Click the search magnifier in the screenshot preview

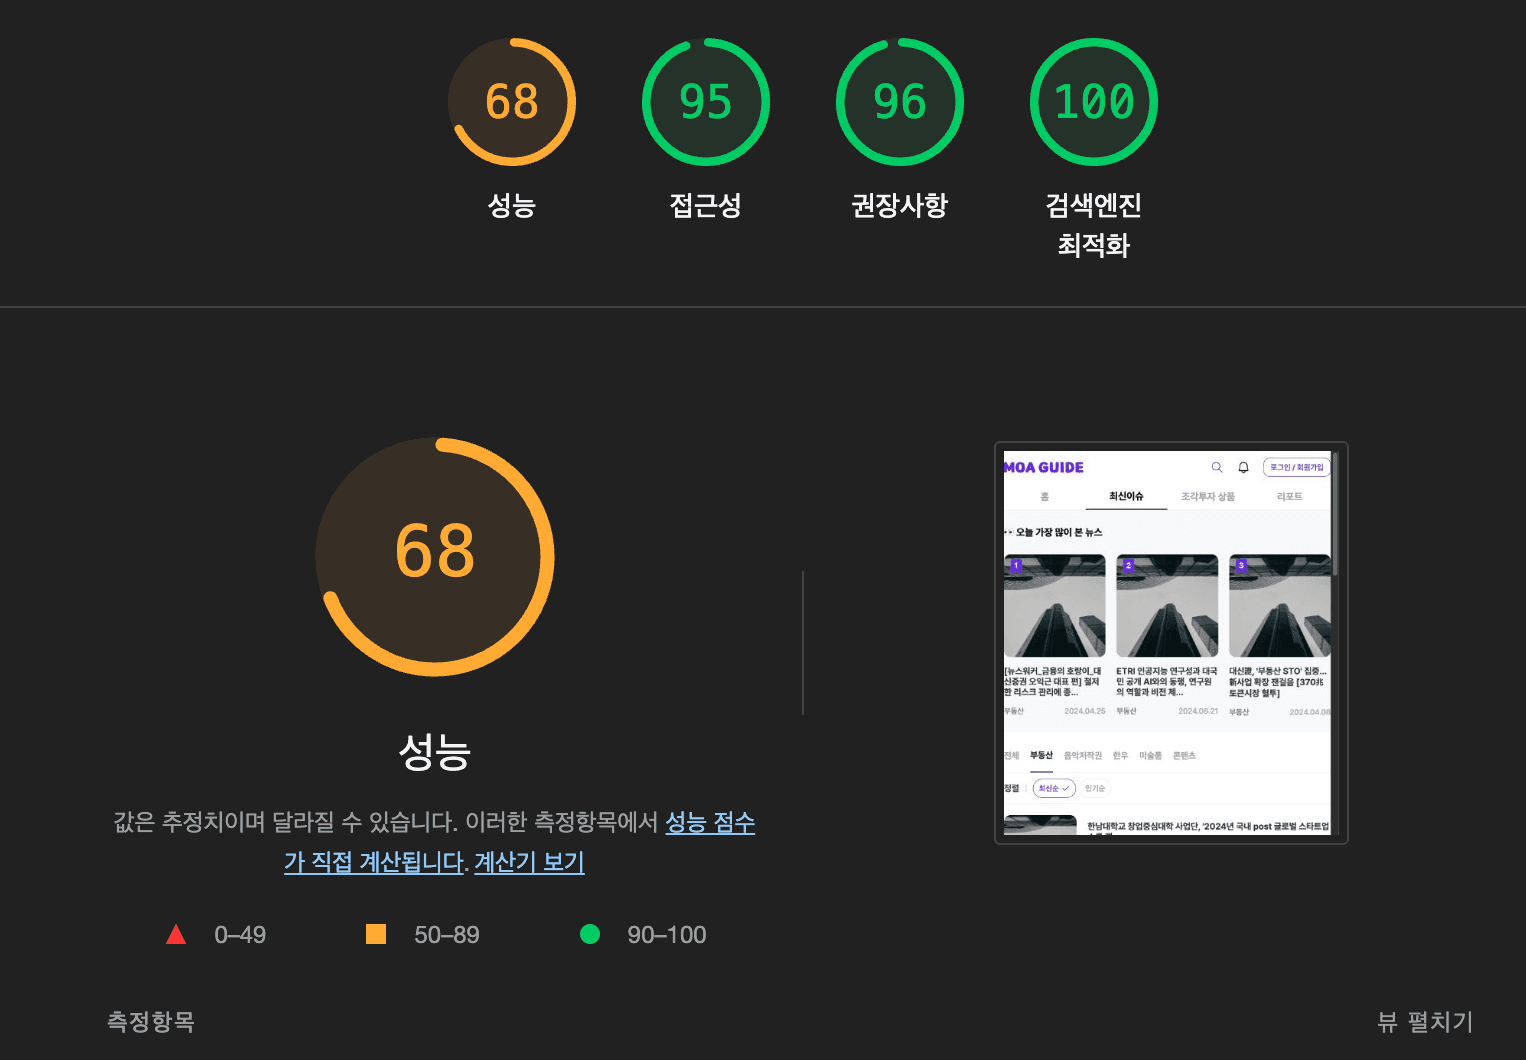pyautogui.click(x=1217, y=467)
